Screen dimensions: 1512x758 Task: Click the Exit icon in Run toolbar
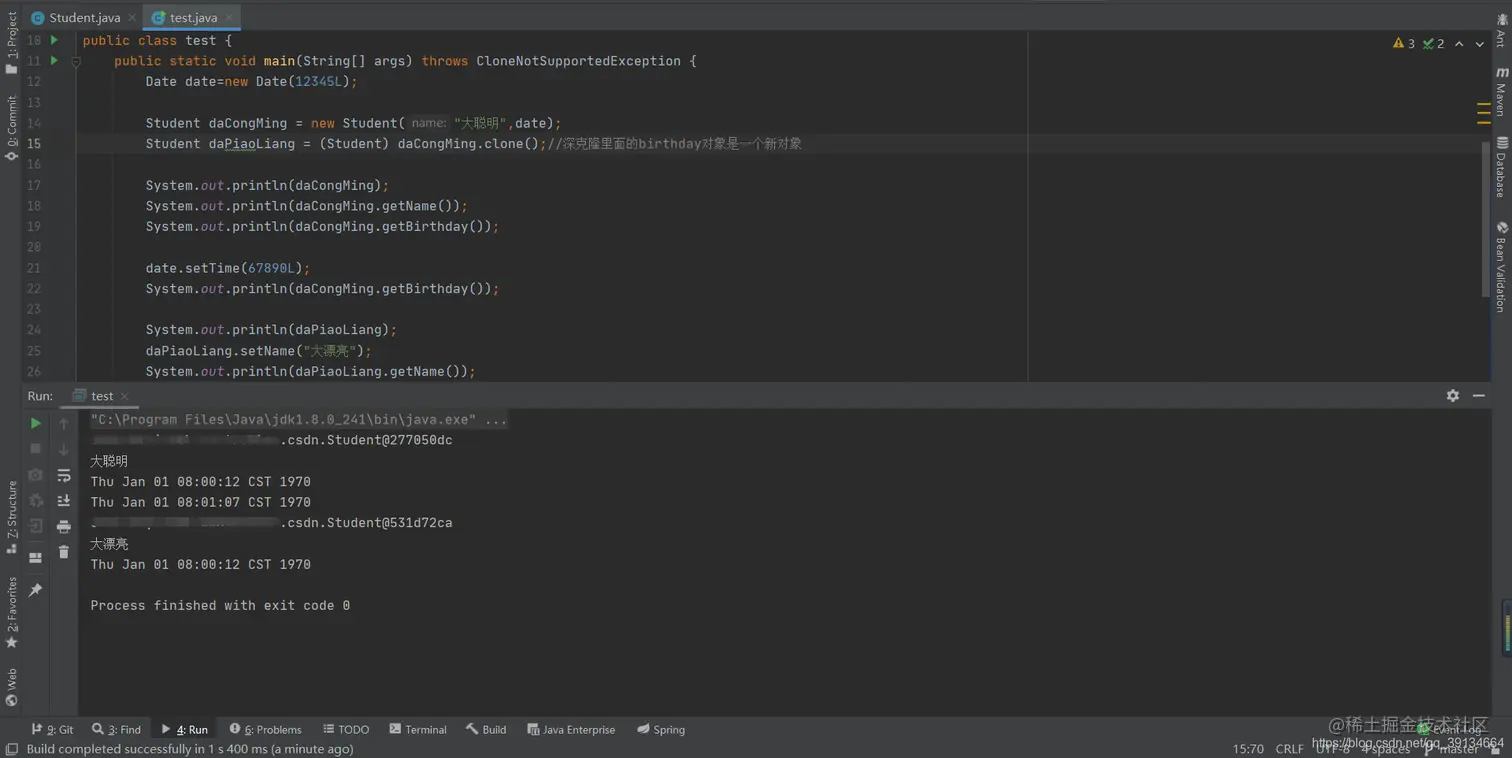(x=36, y=526)
